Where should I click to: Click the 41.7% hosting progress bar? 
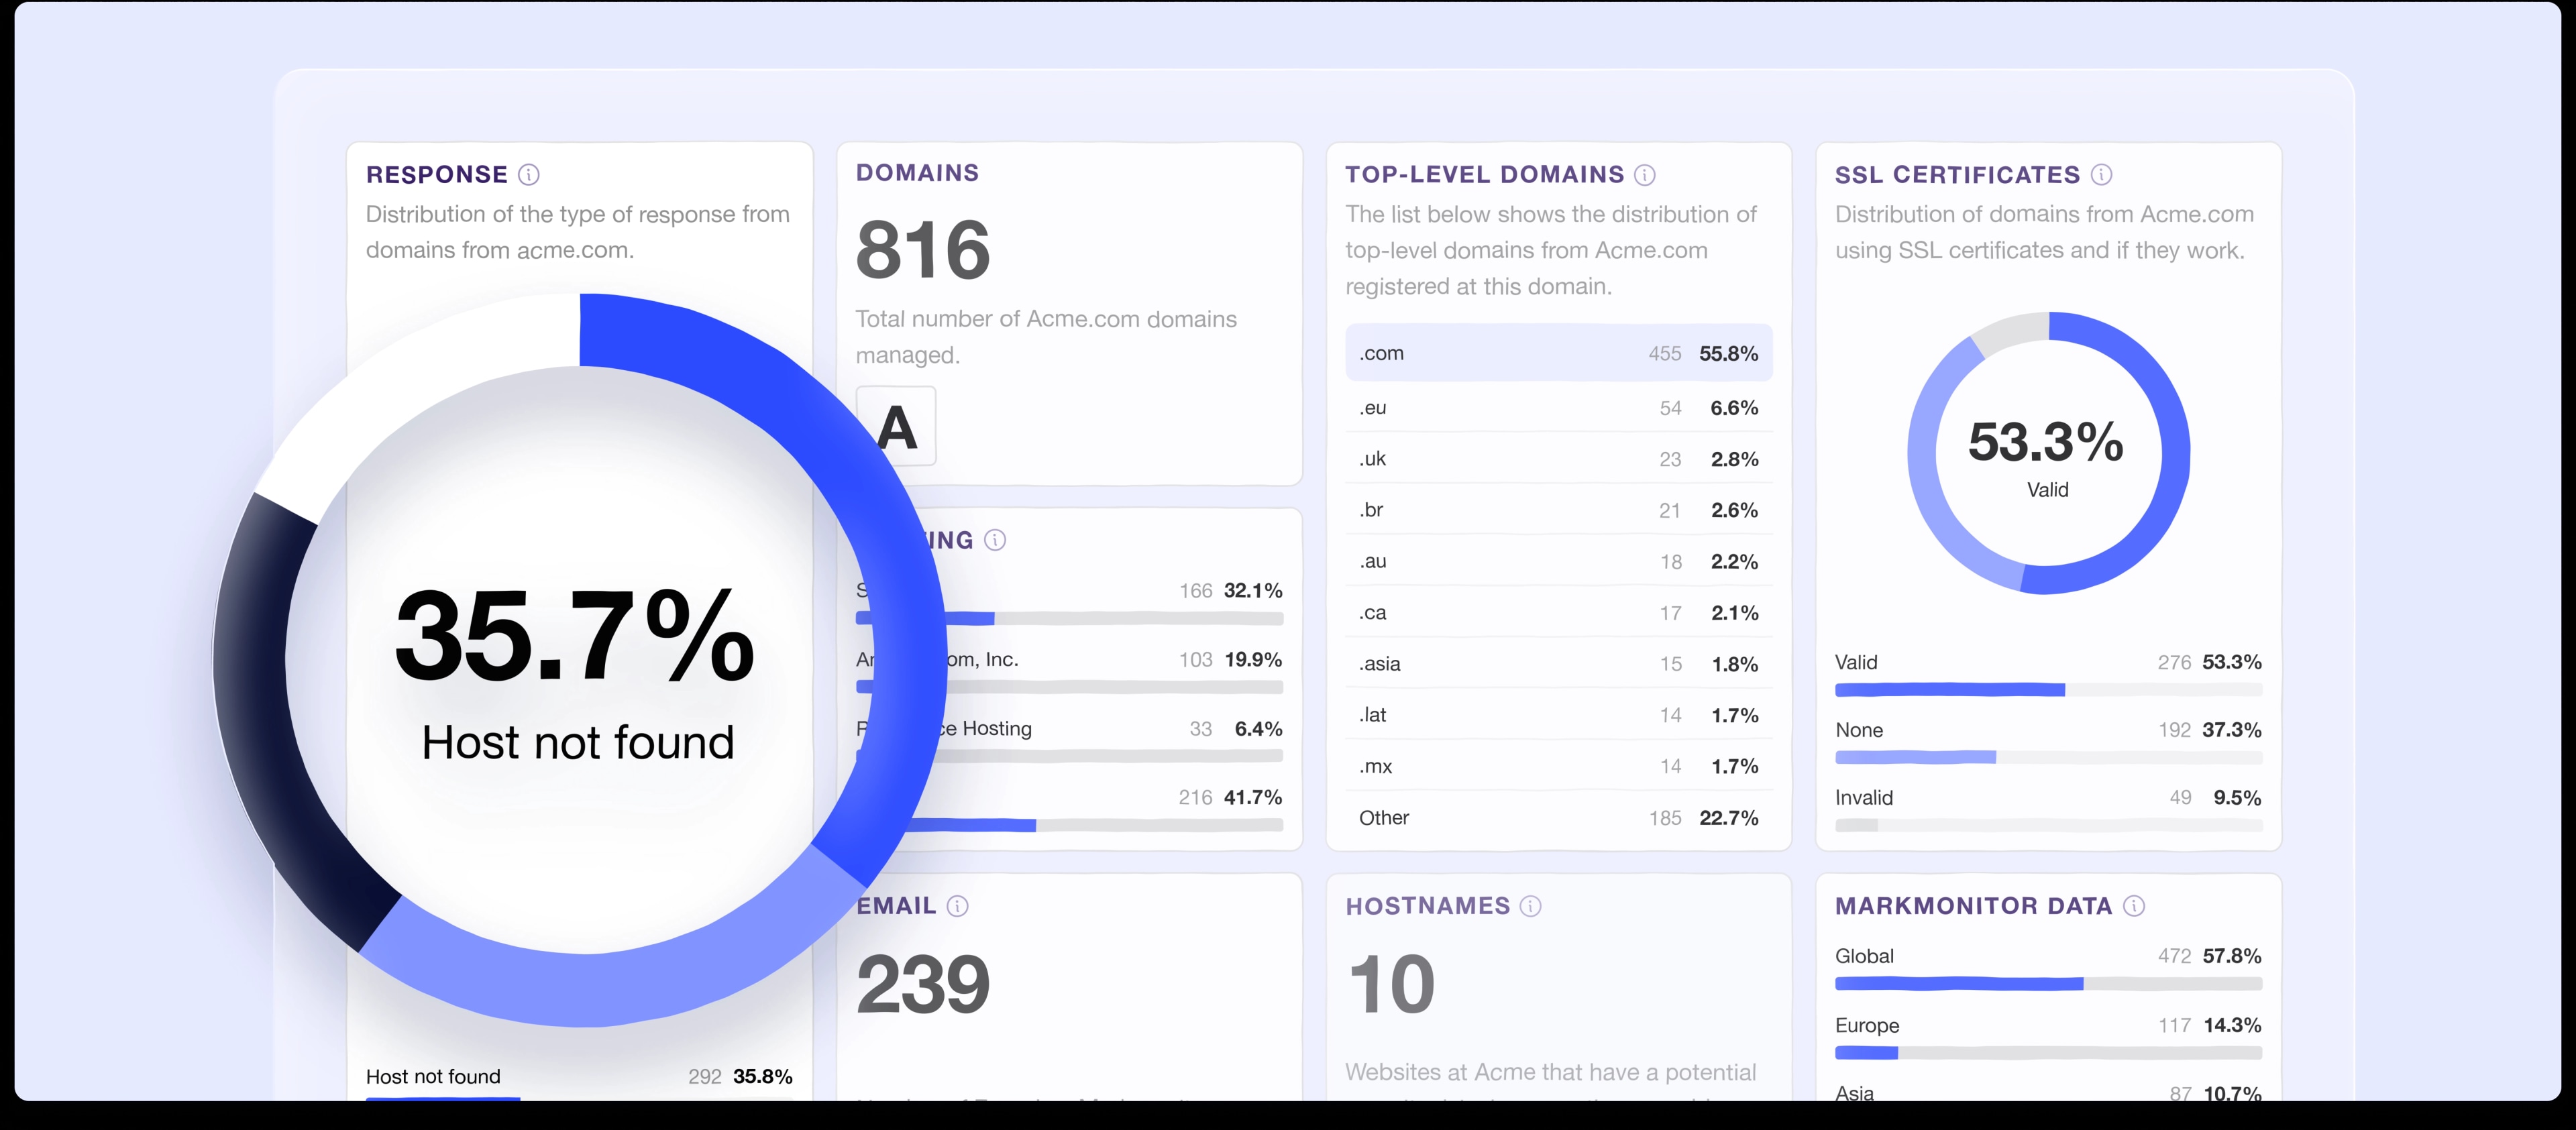click(x=1070, y=826)
